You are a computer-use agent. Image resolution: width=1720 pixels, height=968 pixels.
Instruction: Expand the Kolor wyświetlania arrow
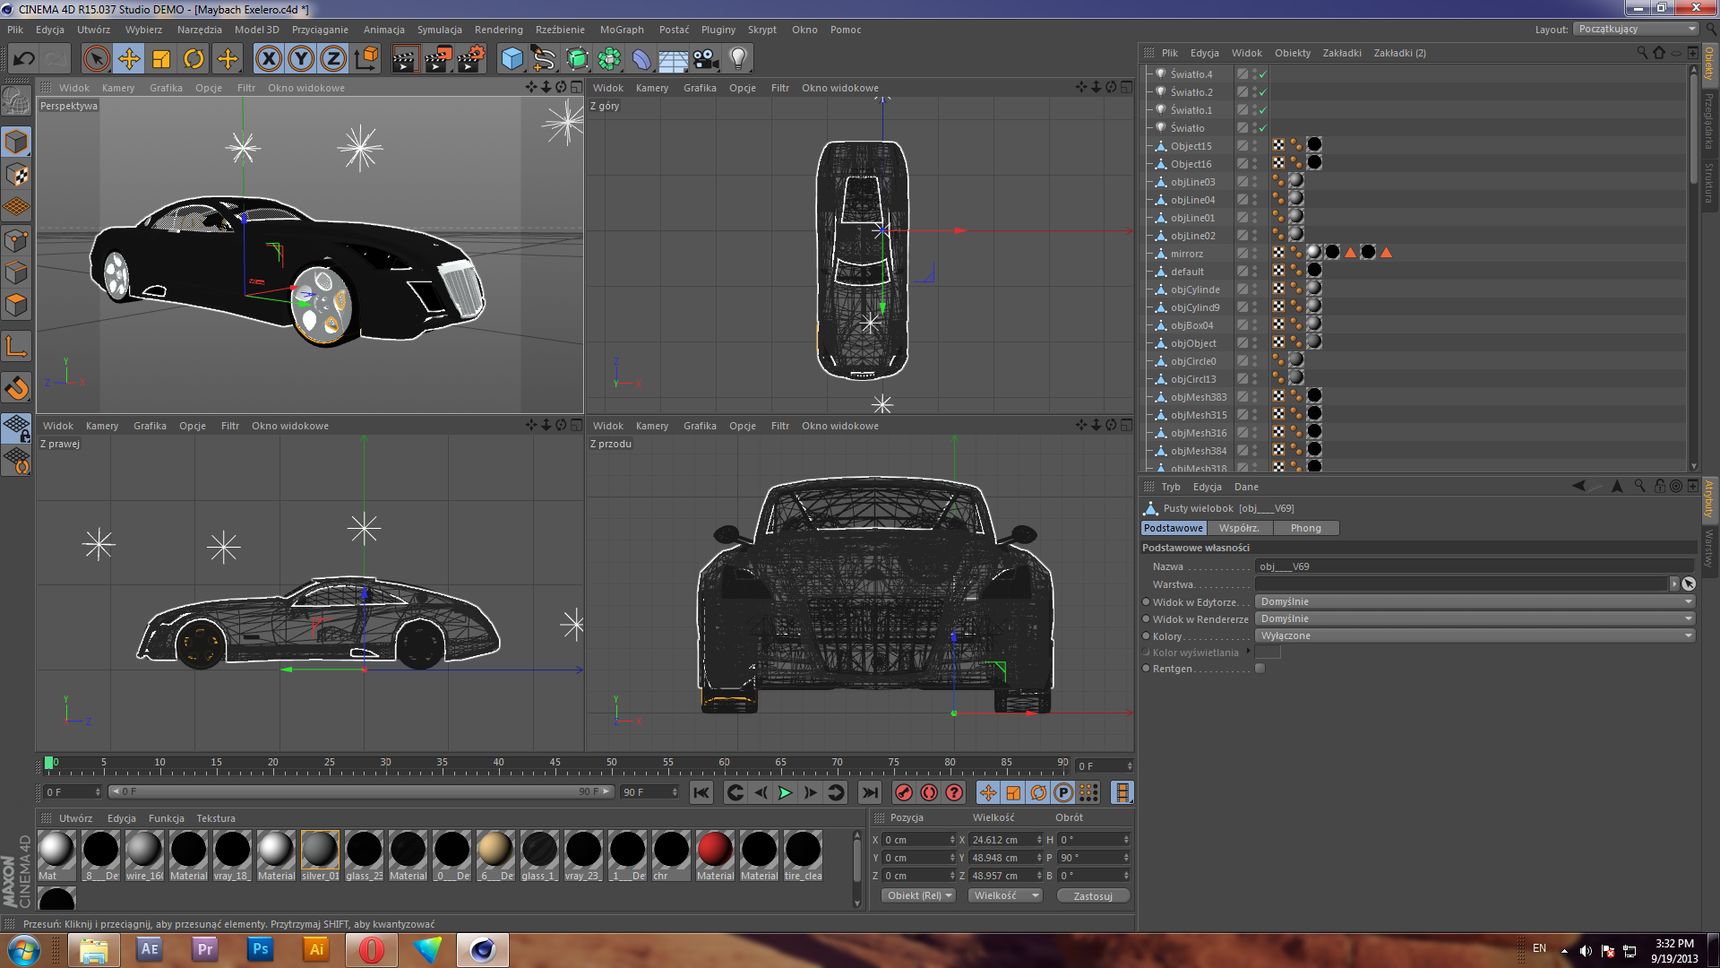click(1248, 652)
